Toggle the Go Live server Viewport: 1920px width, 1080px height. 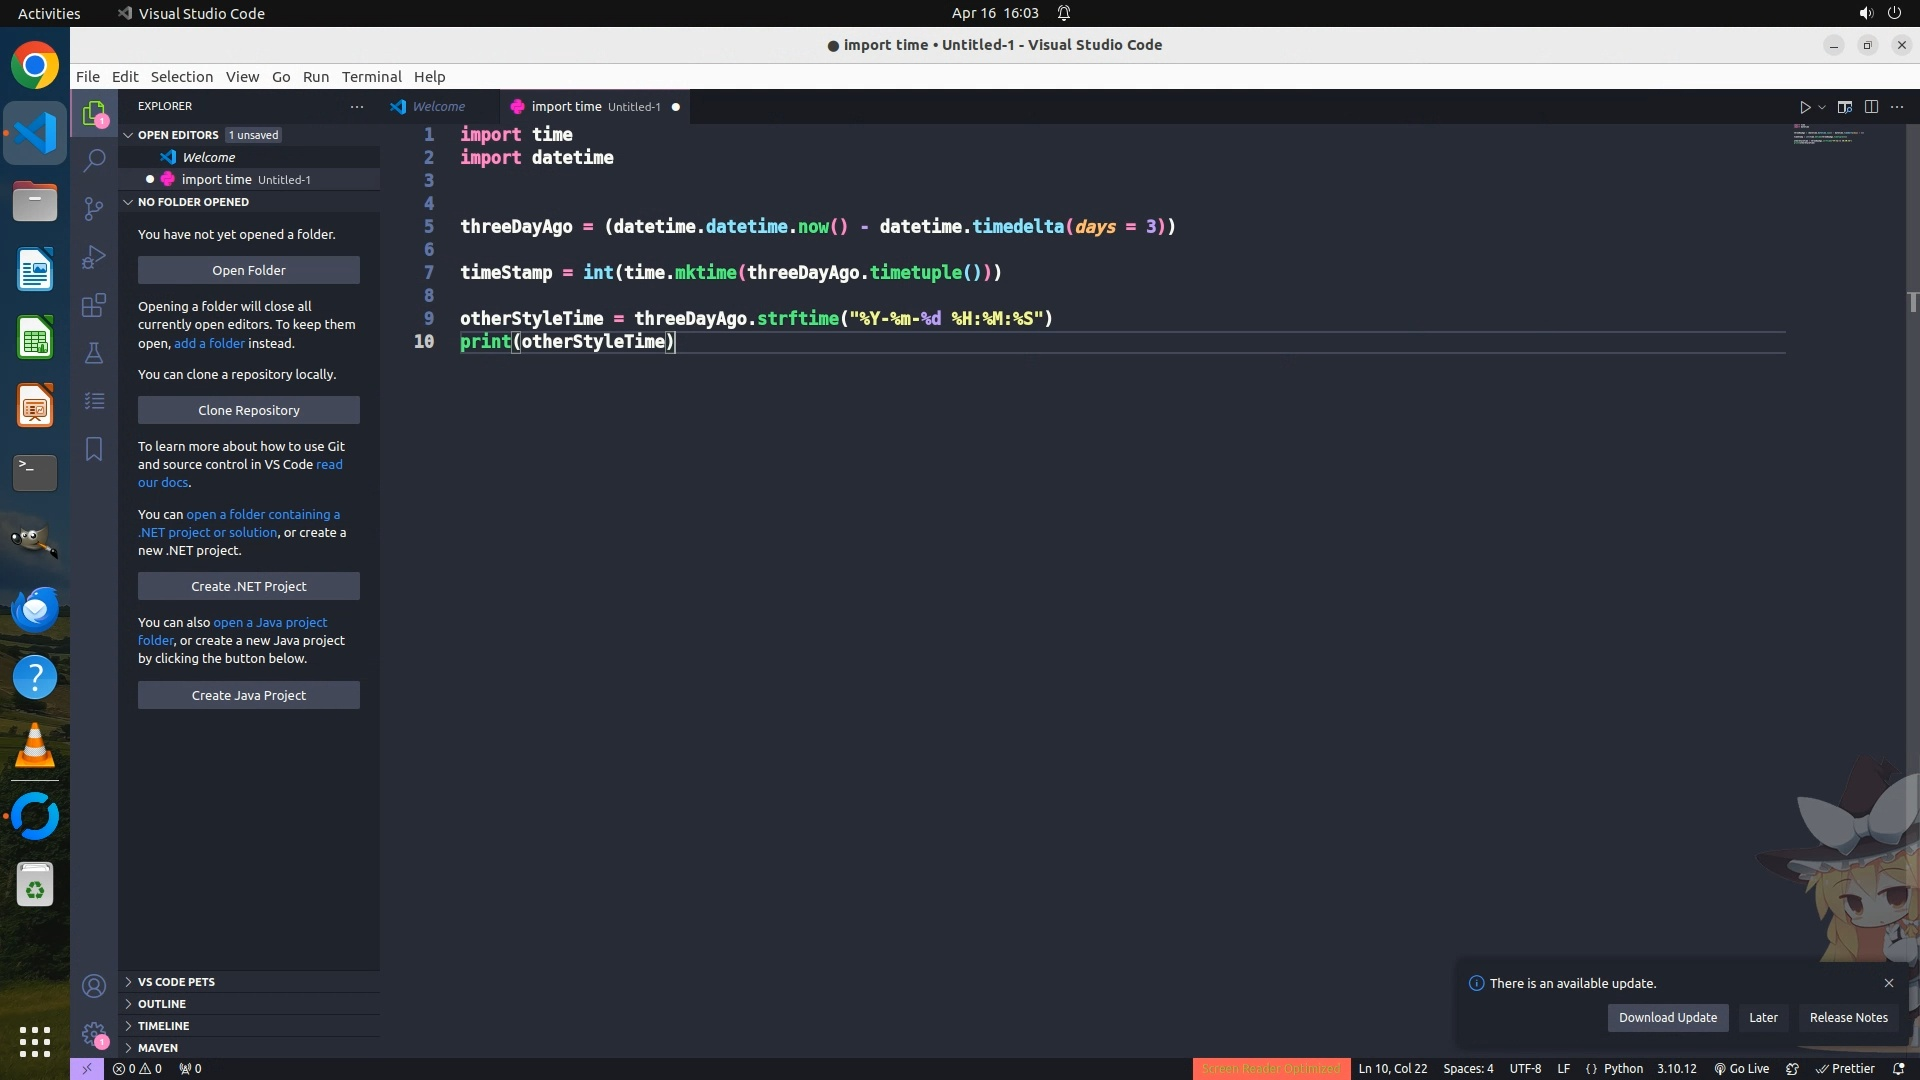point(1741,1069)
